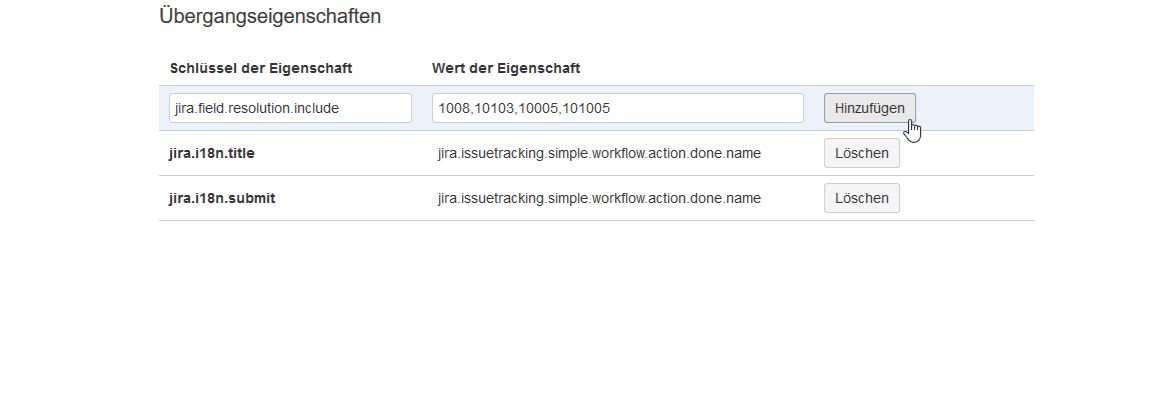Click the value text of jira.i18n.submit
Screen dimensions: 1170x400
598,198
